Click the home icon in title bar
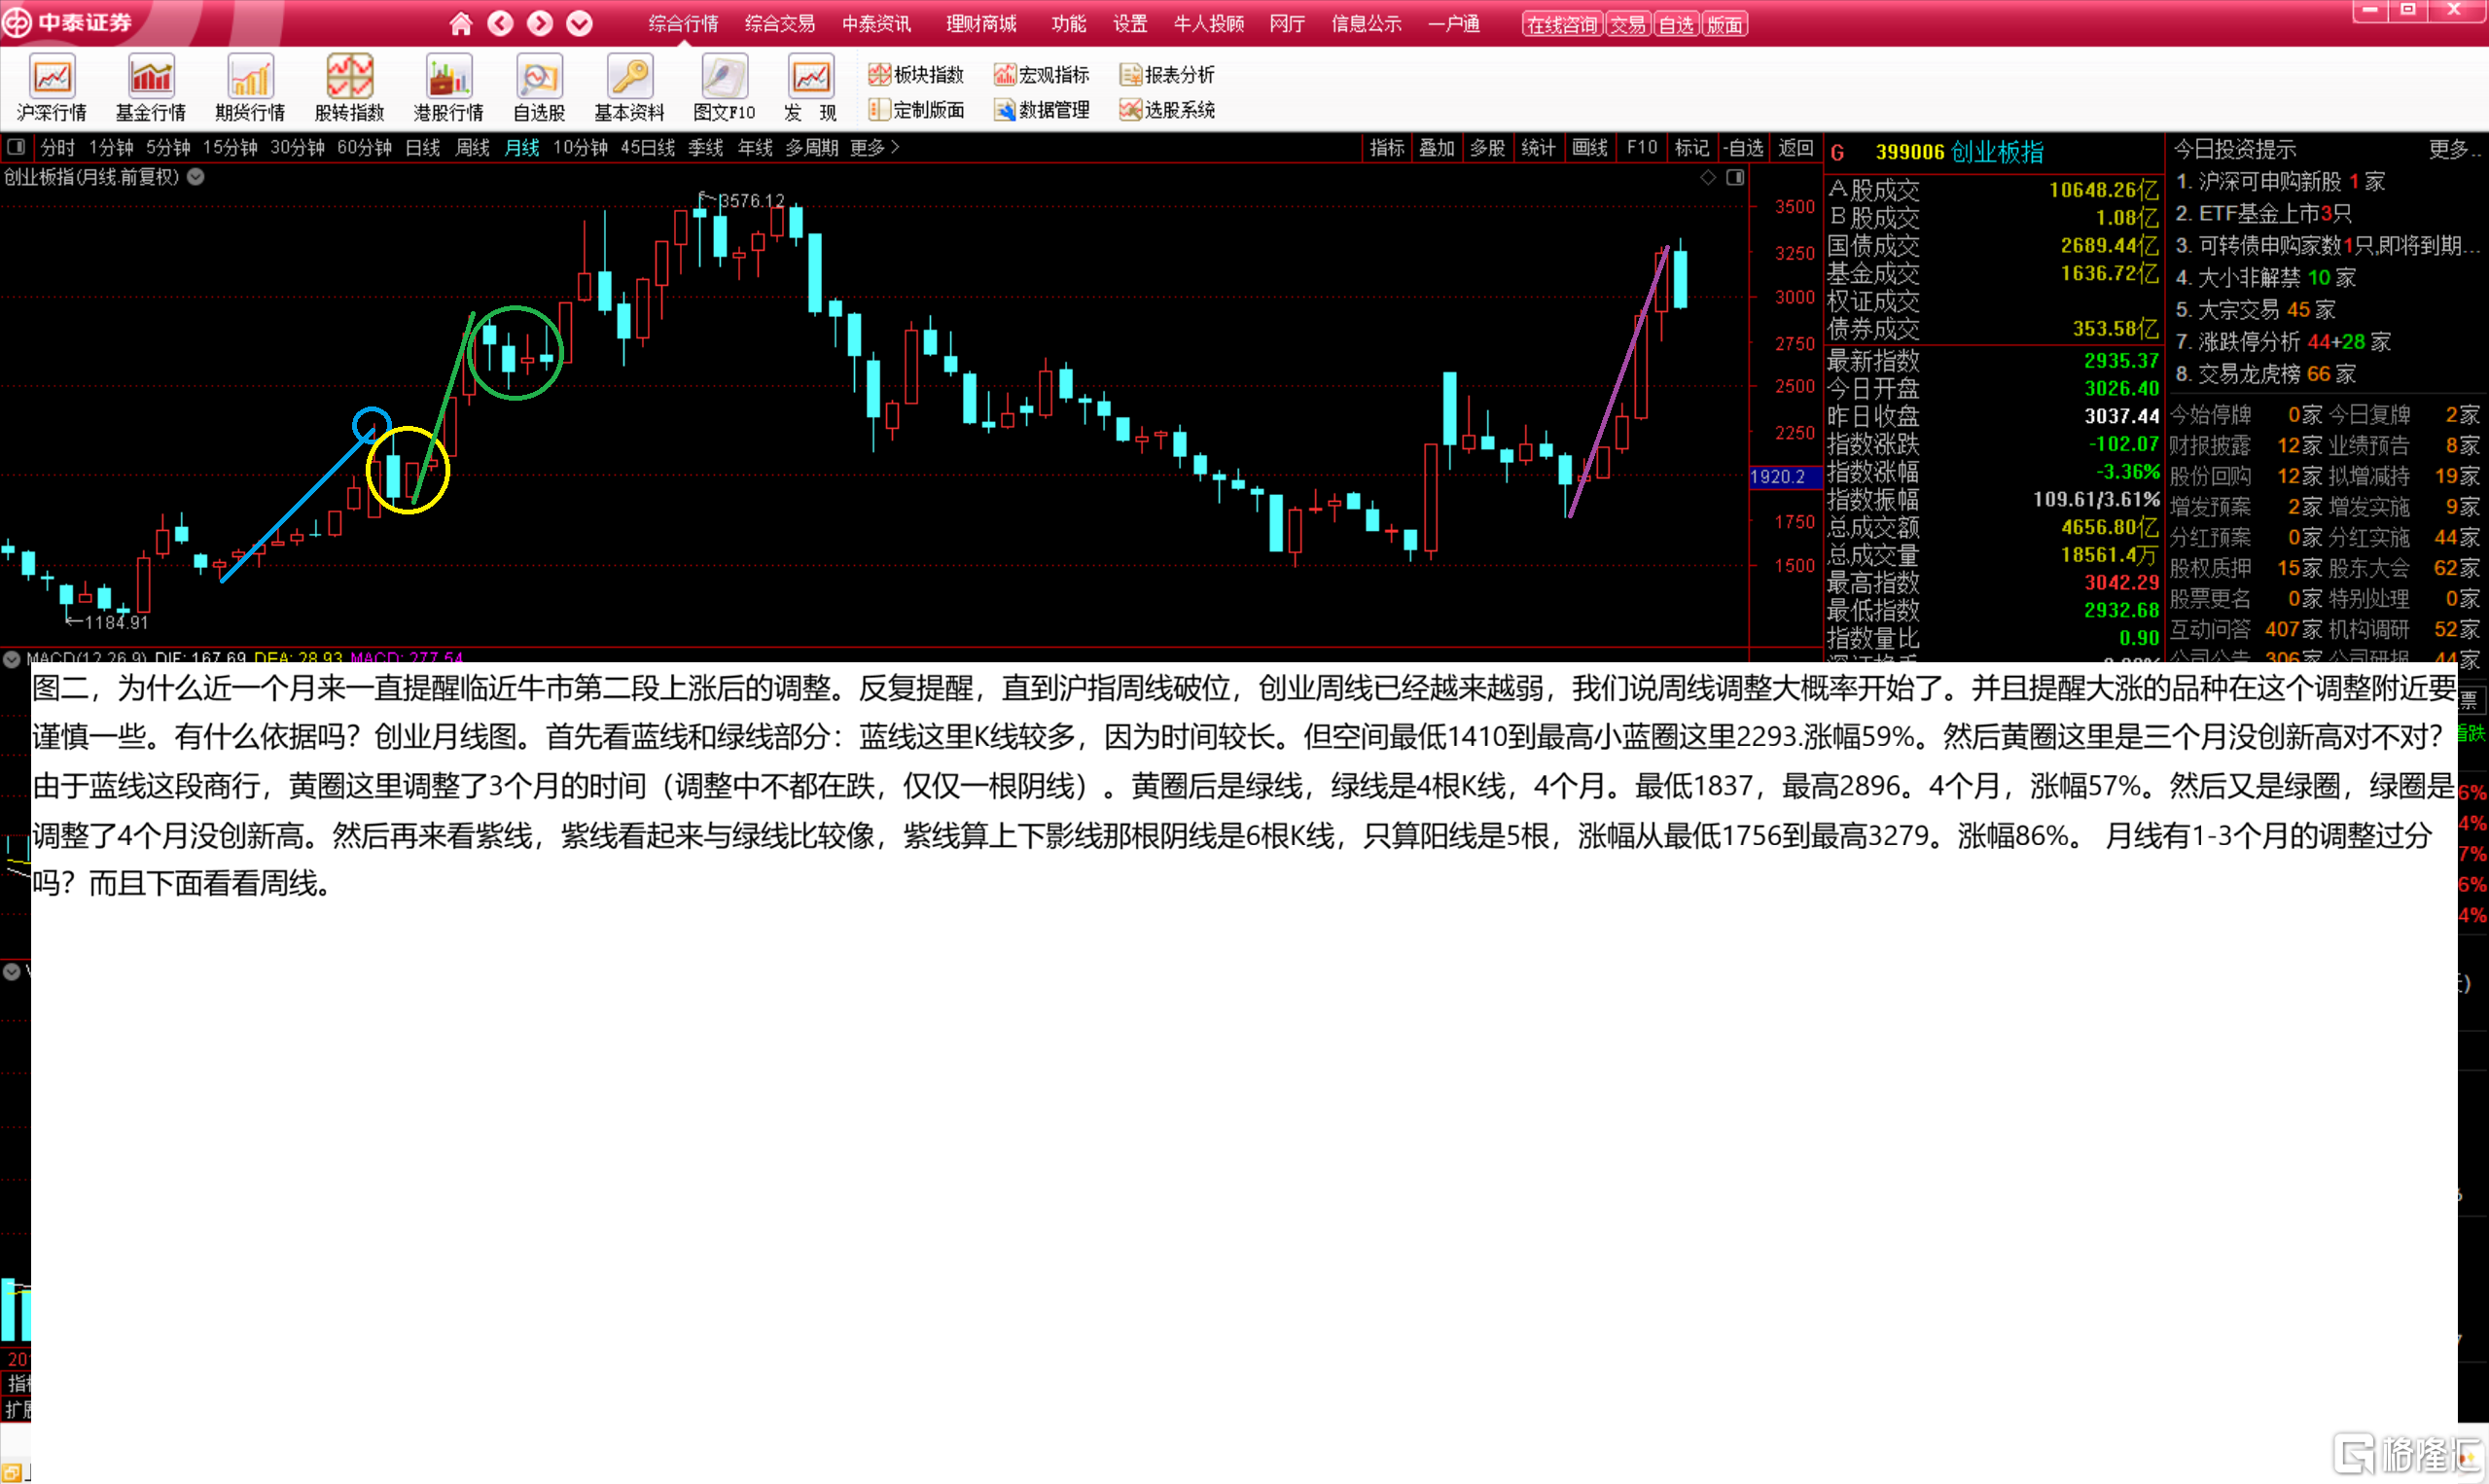The image size is (2489, 1484). coord(460,23)
